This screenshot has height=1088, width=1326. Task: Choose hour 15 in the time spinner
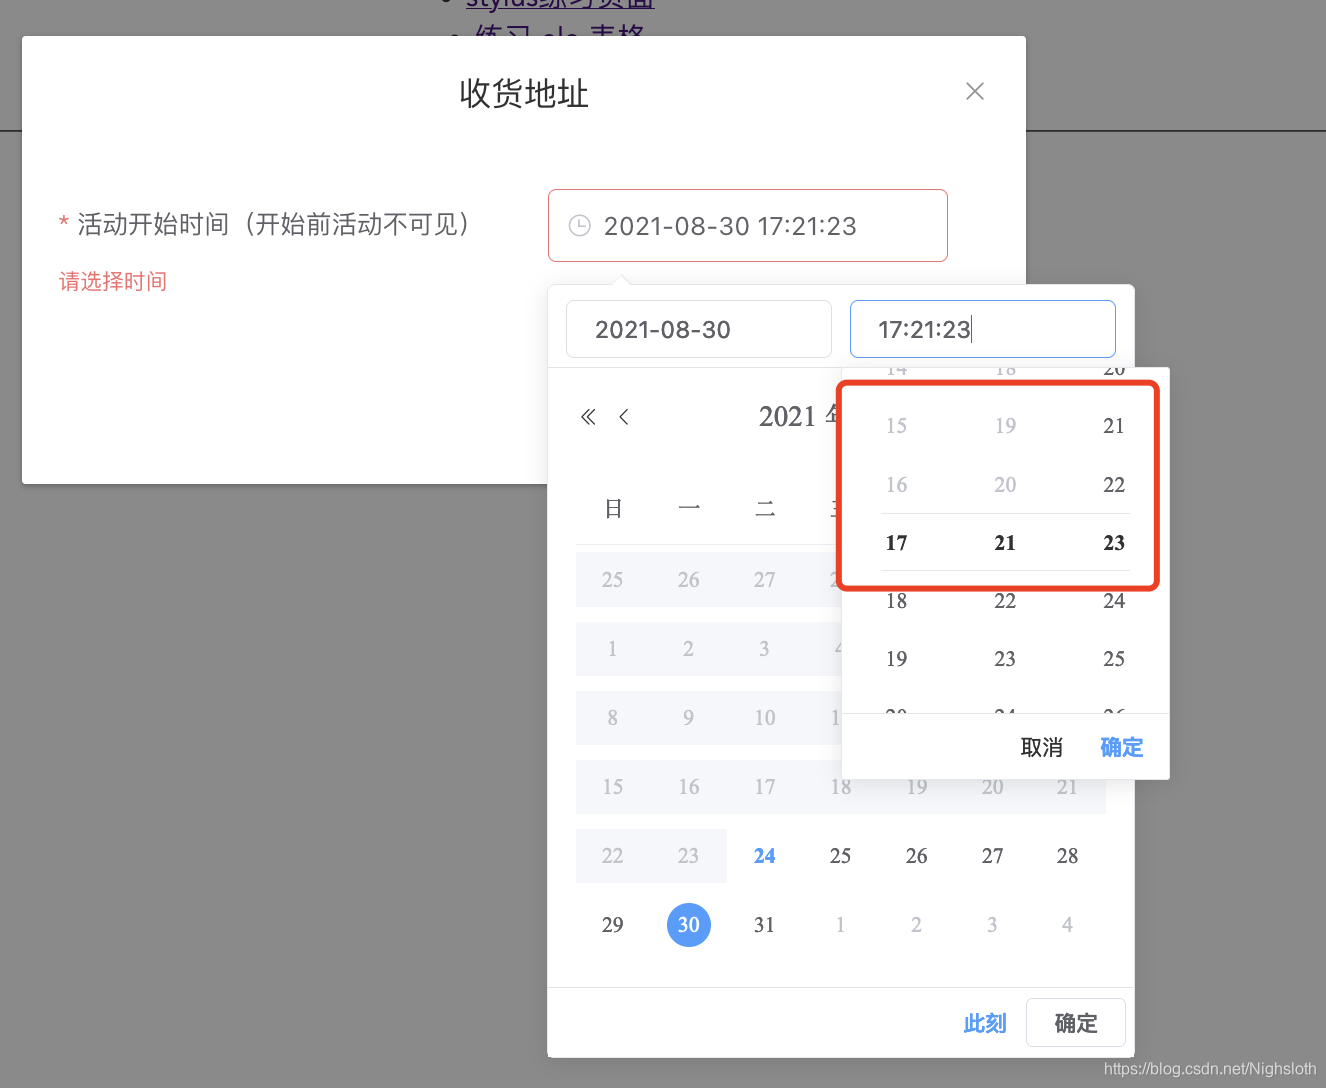click(896, 426)
